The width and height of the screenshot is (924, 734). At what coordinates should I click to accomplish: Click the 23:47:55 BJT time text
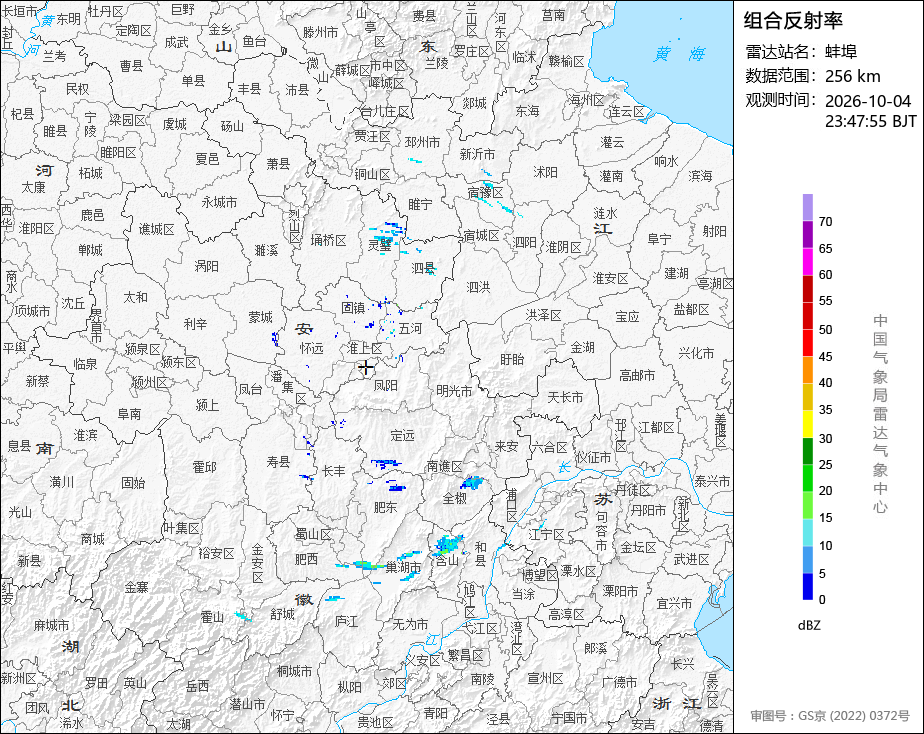click(x=870, y=121)
